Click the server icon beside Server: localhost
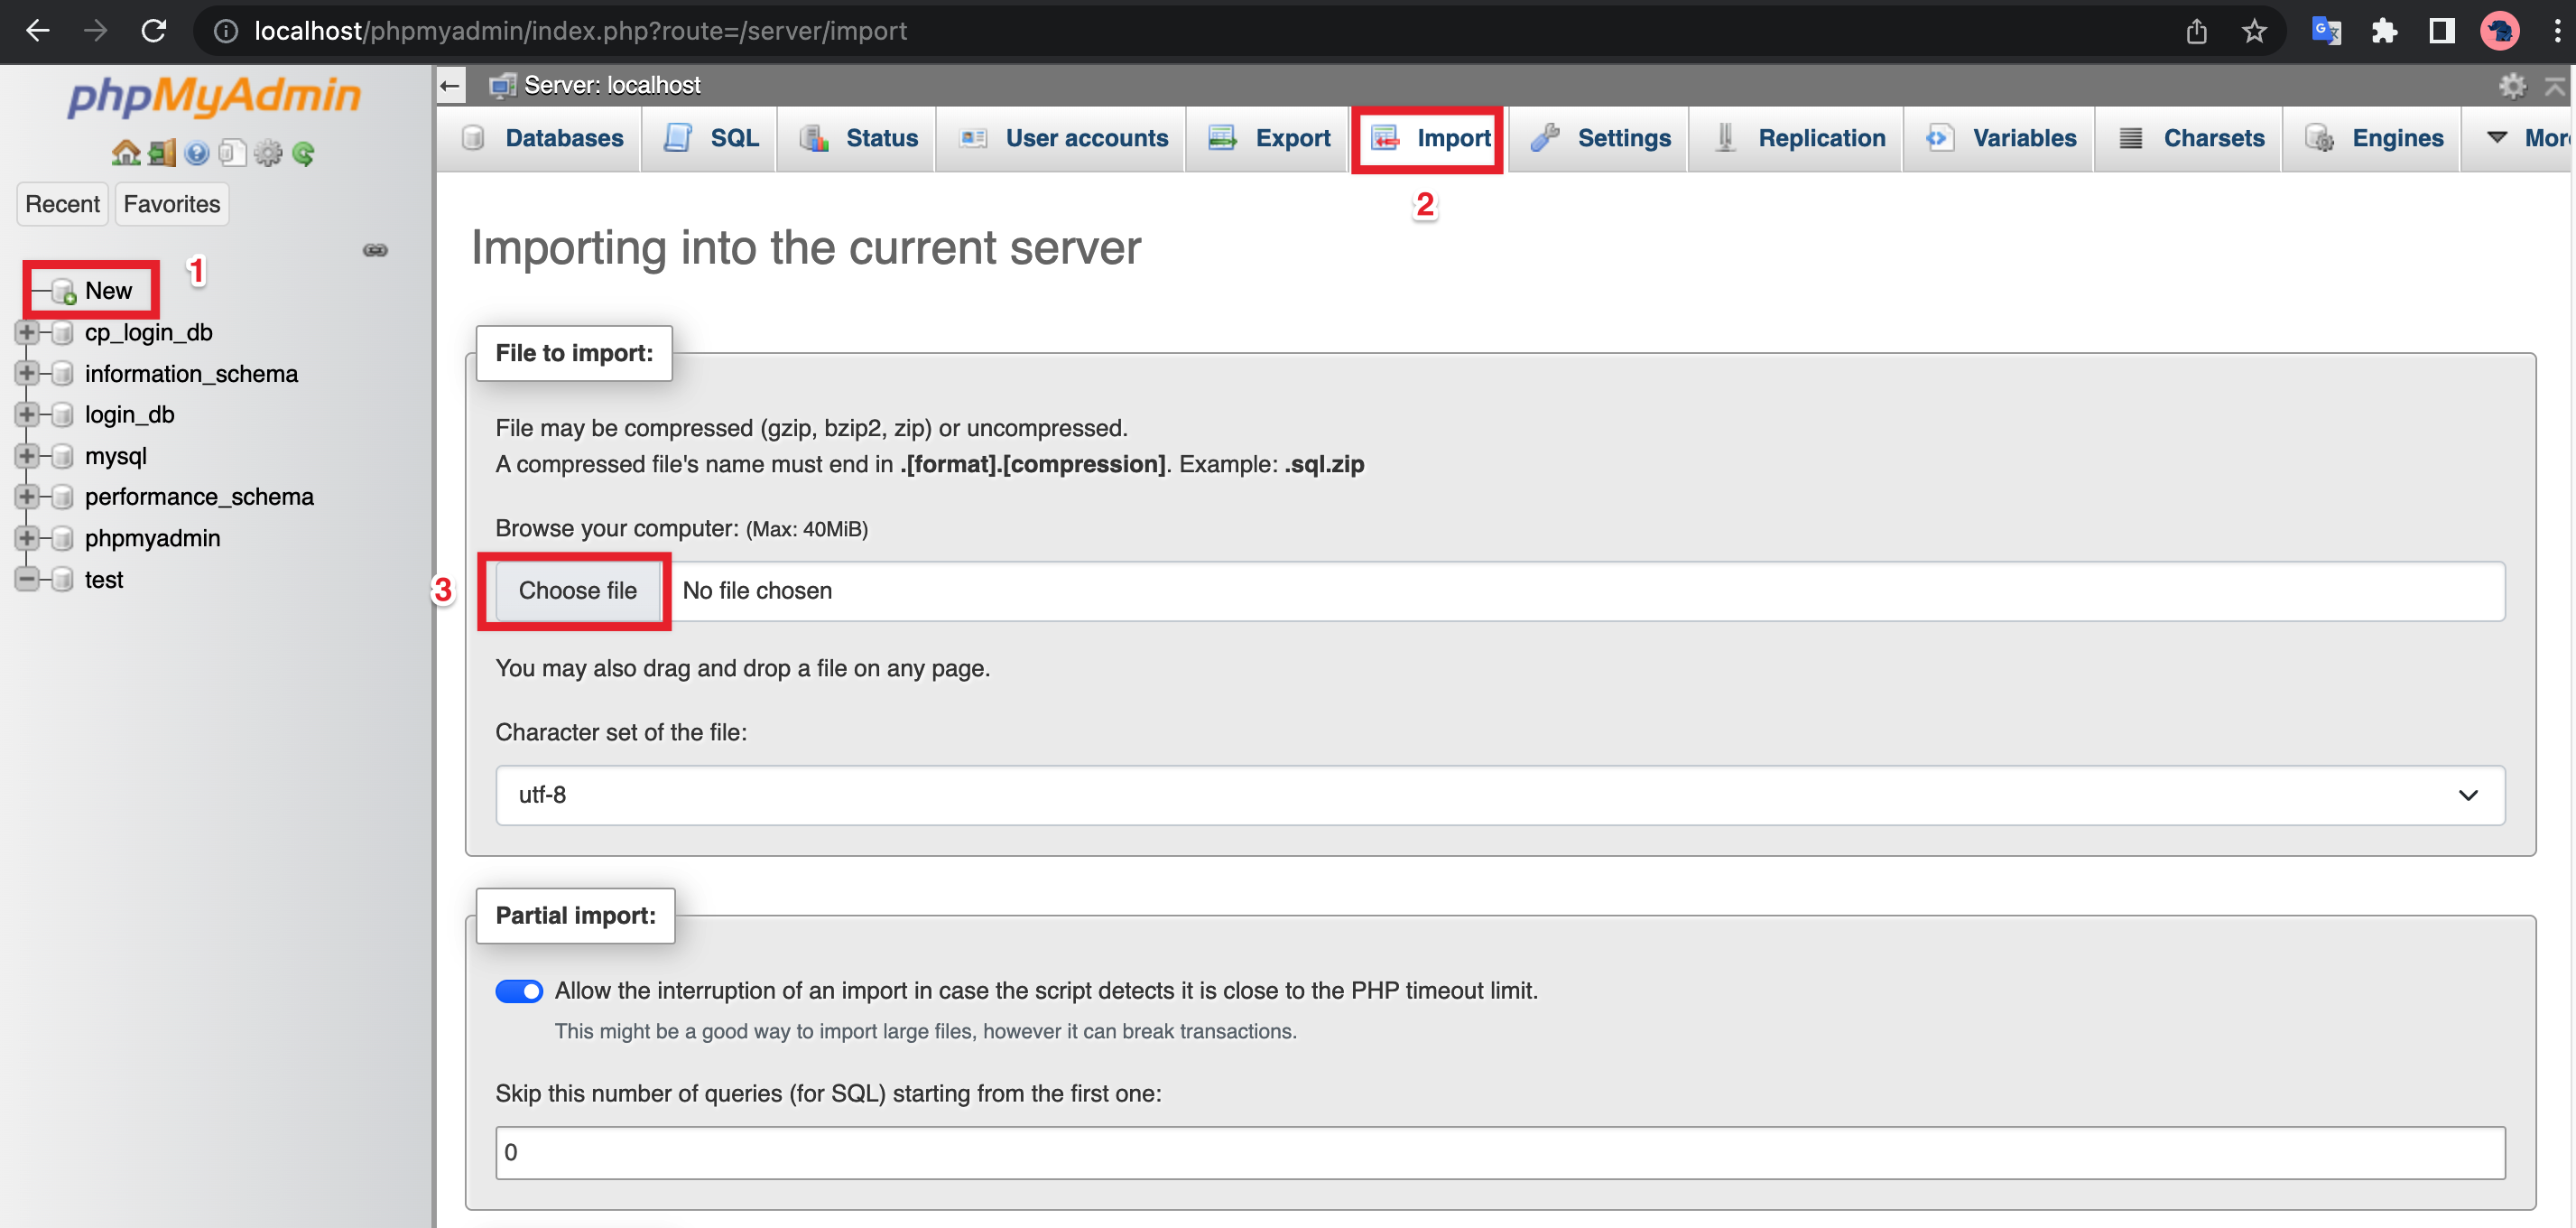 point(502,86)
